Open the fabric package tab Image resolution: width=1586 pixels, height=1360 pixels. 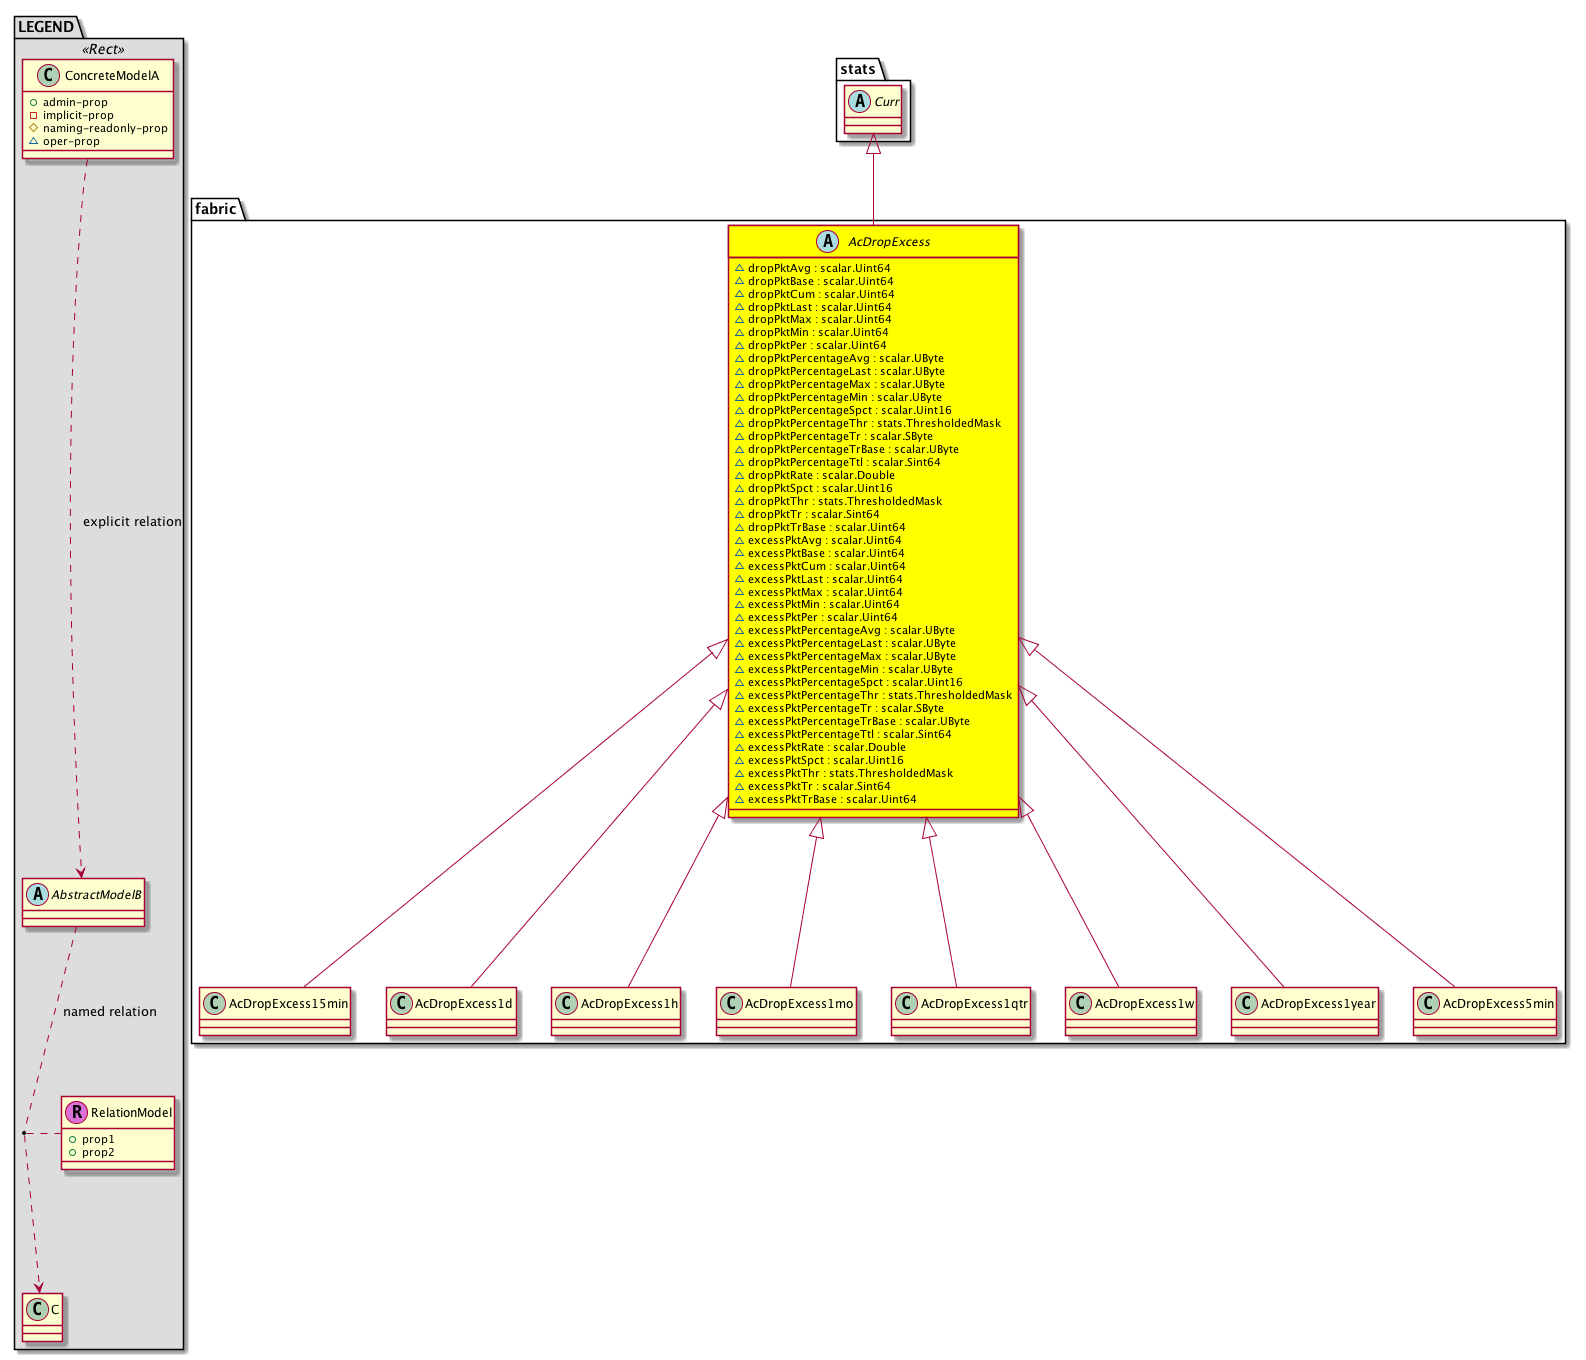[x=216, y=209]
